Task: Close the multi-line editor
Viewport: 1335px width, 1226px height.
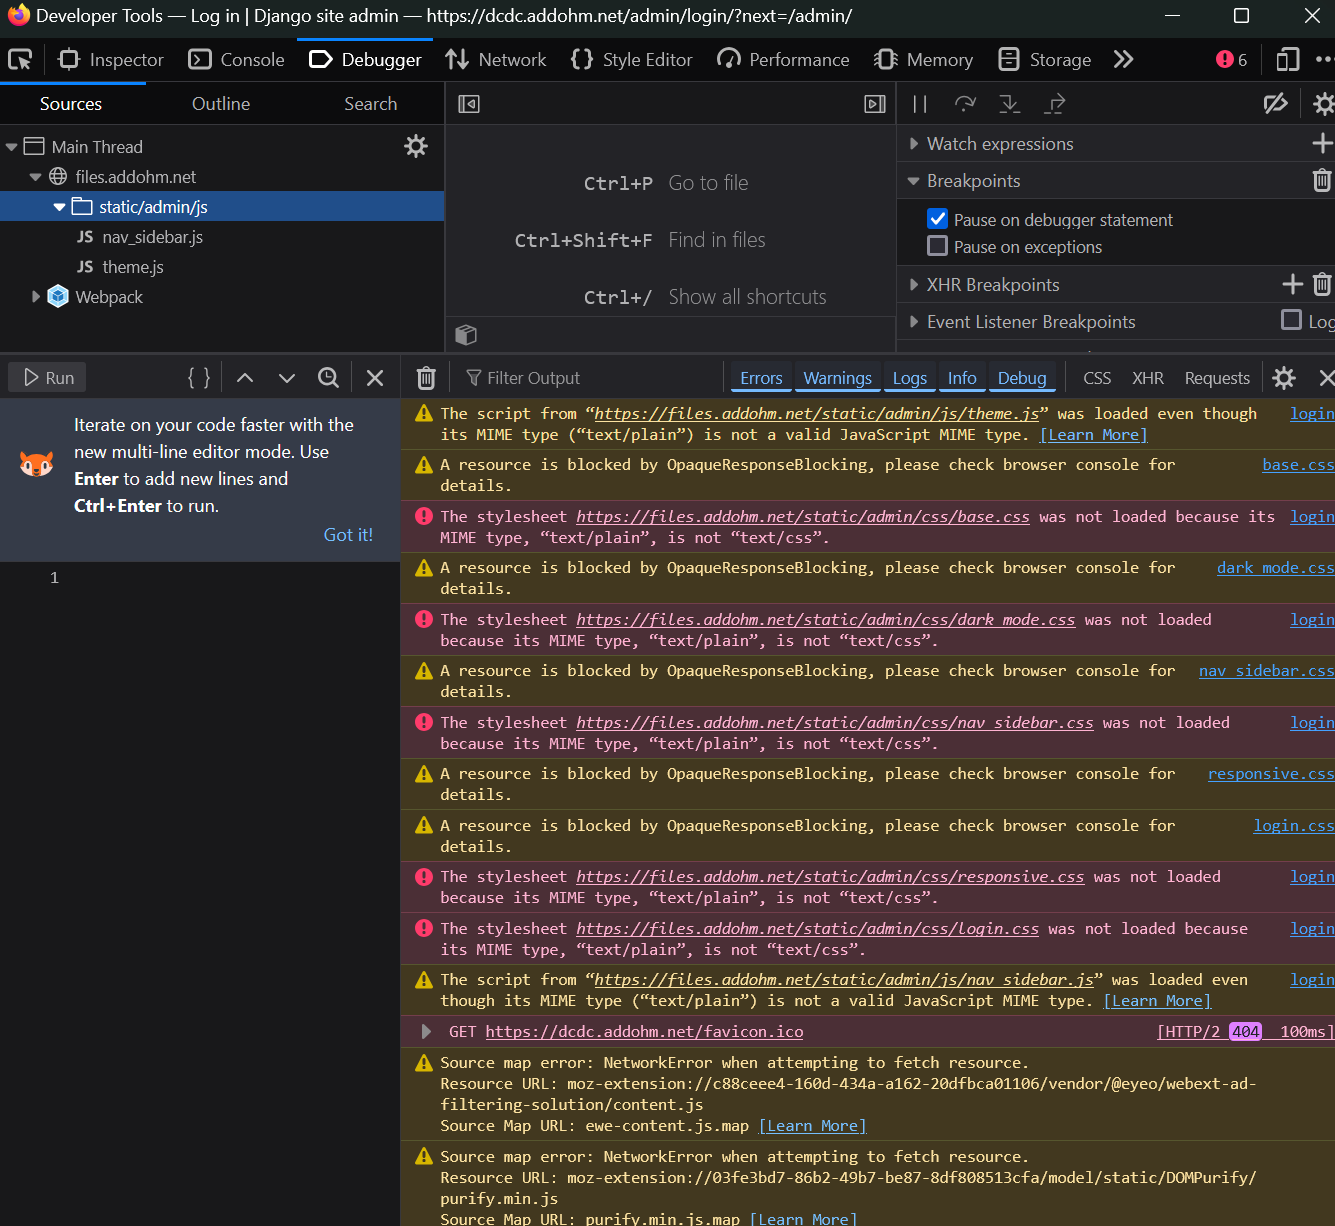Action: tap(375, 377)
